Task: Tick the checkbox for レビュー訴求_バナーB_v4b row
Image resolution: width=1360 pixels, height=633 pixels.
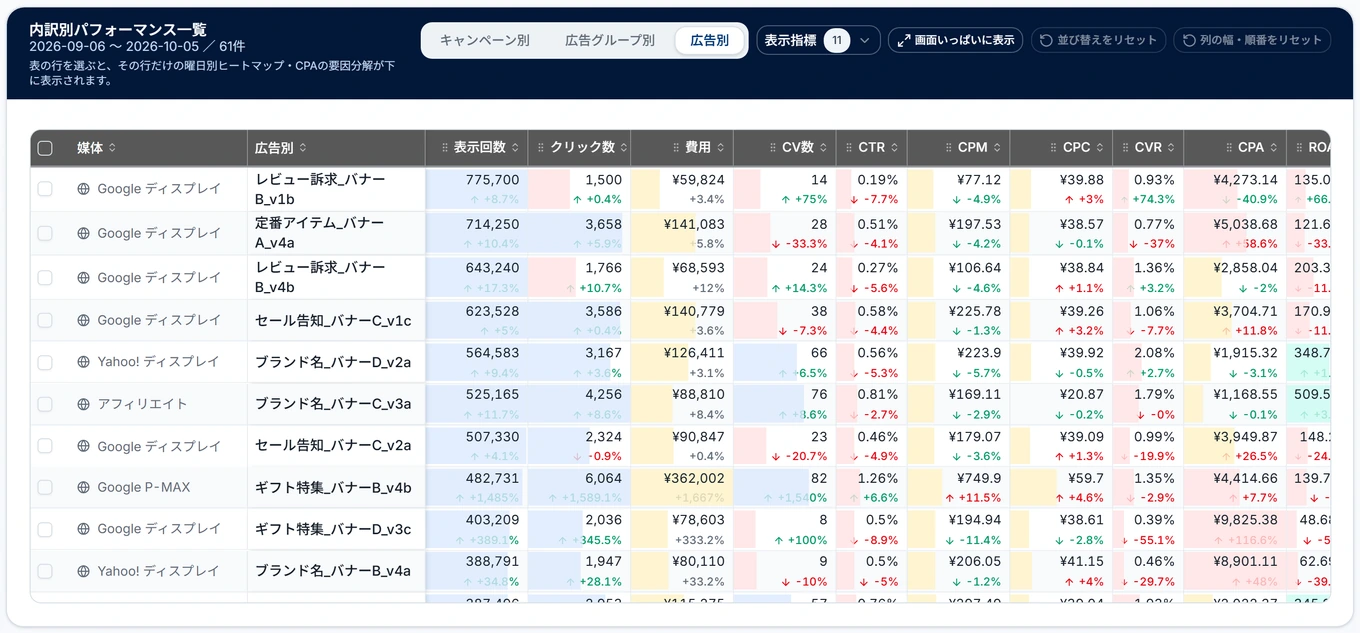Action: coord(45,278)
